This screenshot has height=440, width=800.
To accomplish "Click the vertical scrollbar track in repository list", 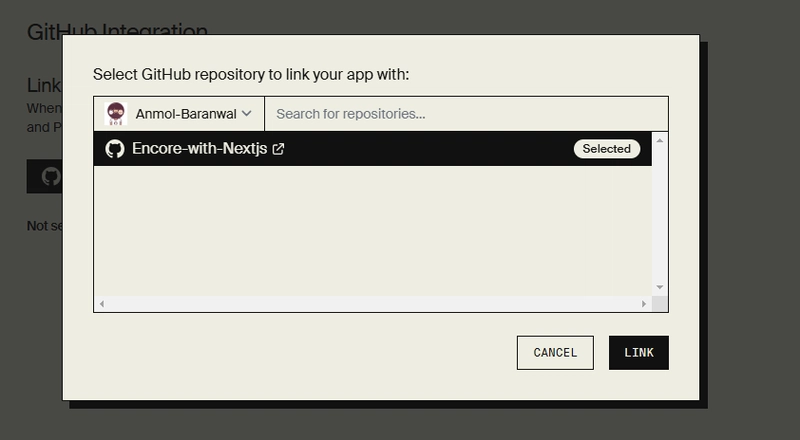I will (660, 214).
